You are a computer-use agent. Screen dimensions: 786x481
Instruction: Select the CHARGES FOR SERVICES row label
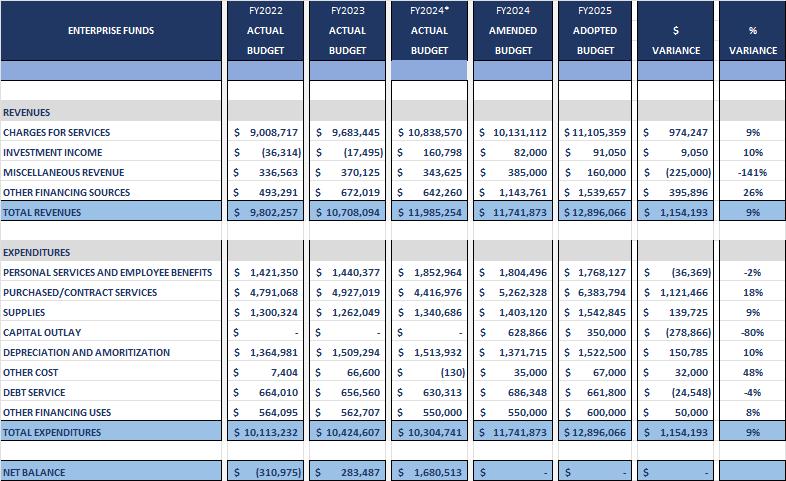tap(57, 133)
